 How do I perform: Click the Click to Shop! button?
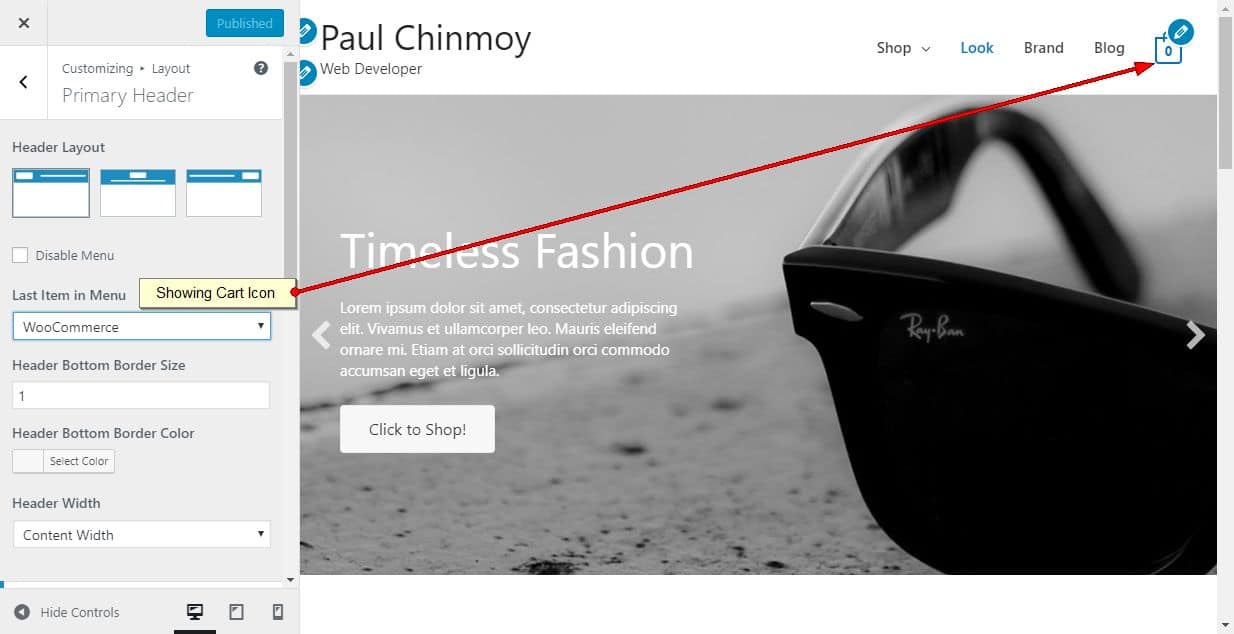tap(417, 429)
